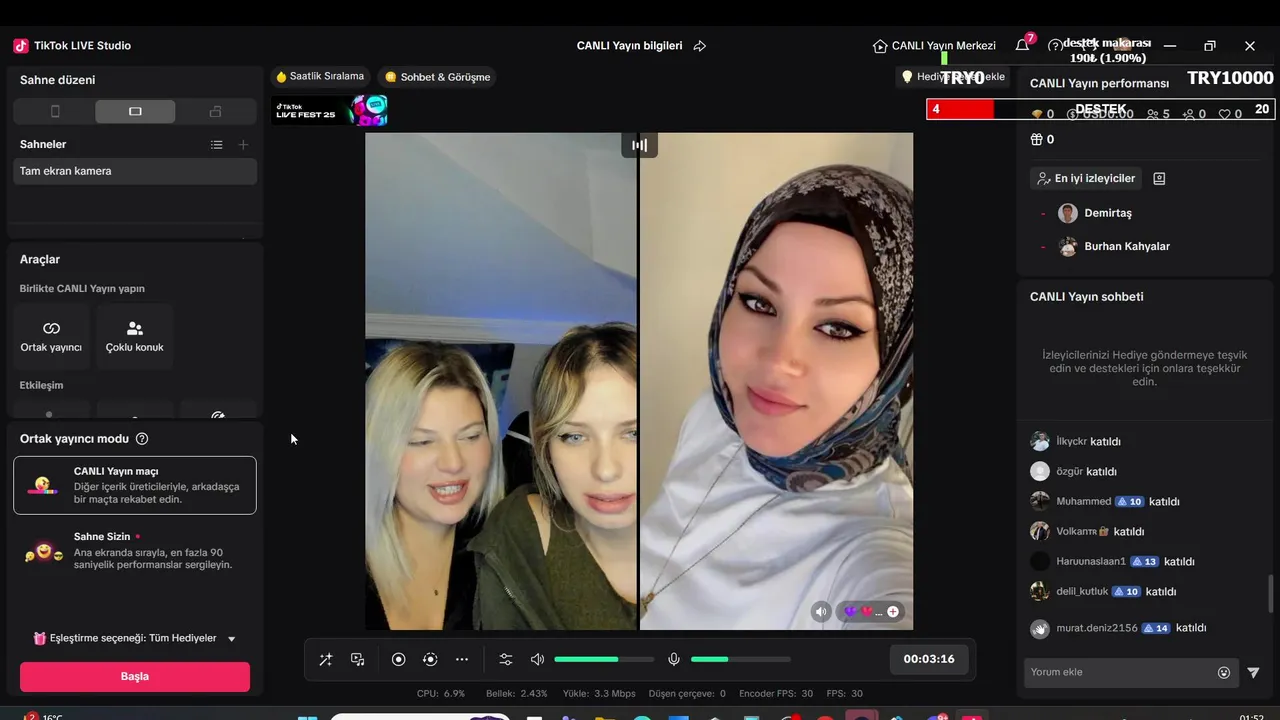Adjust the speaker volume slider
Screen dimensions: 1280x720
point(604,659)
